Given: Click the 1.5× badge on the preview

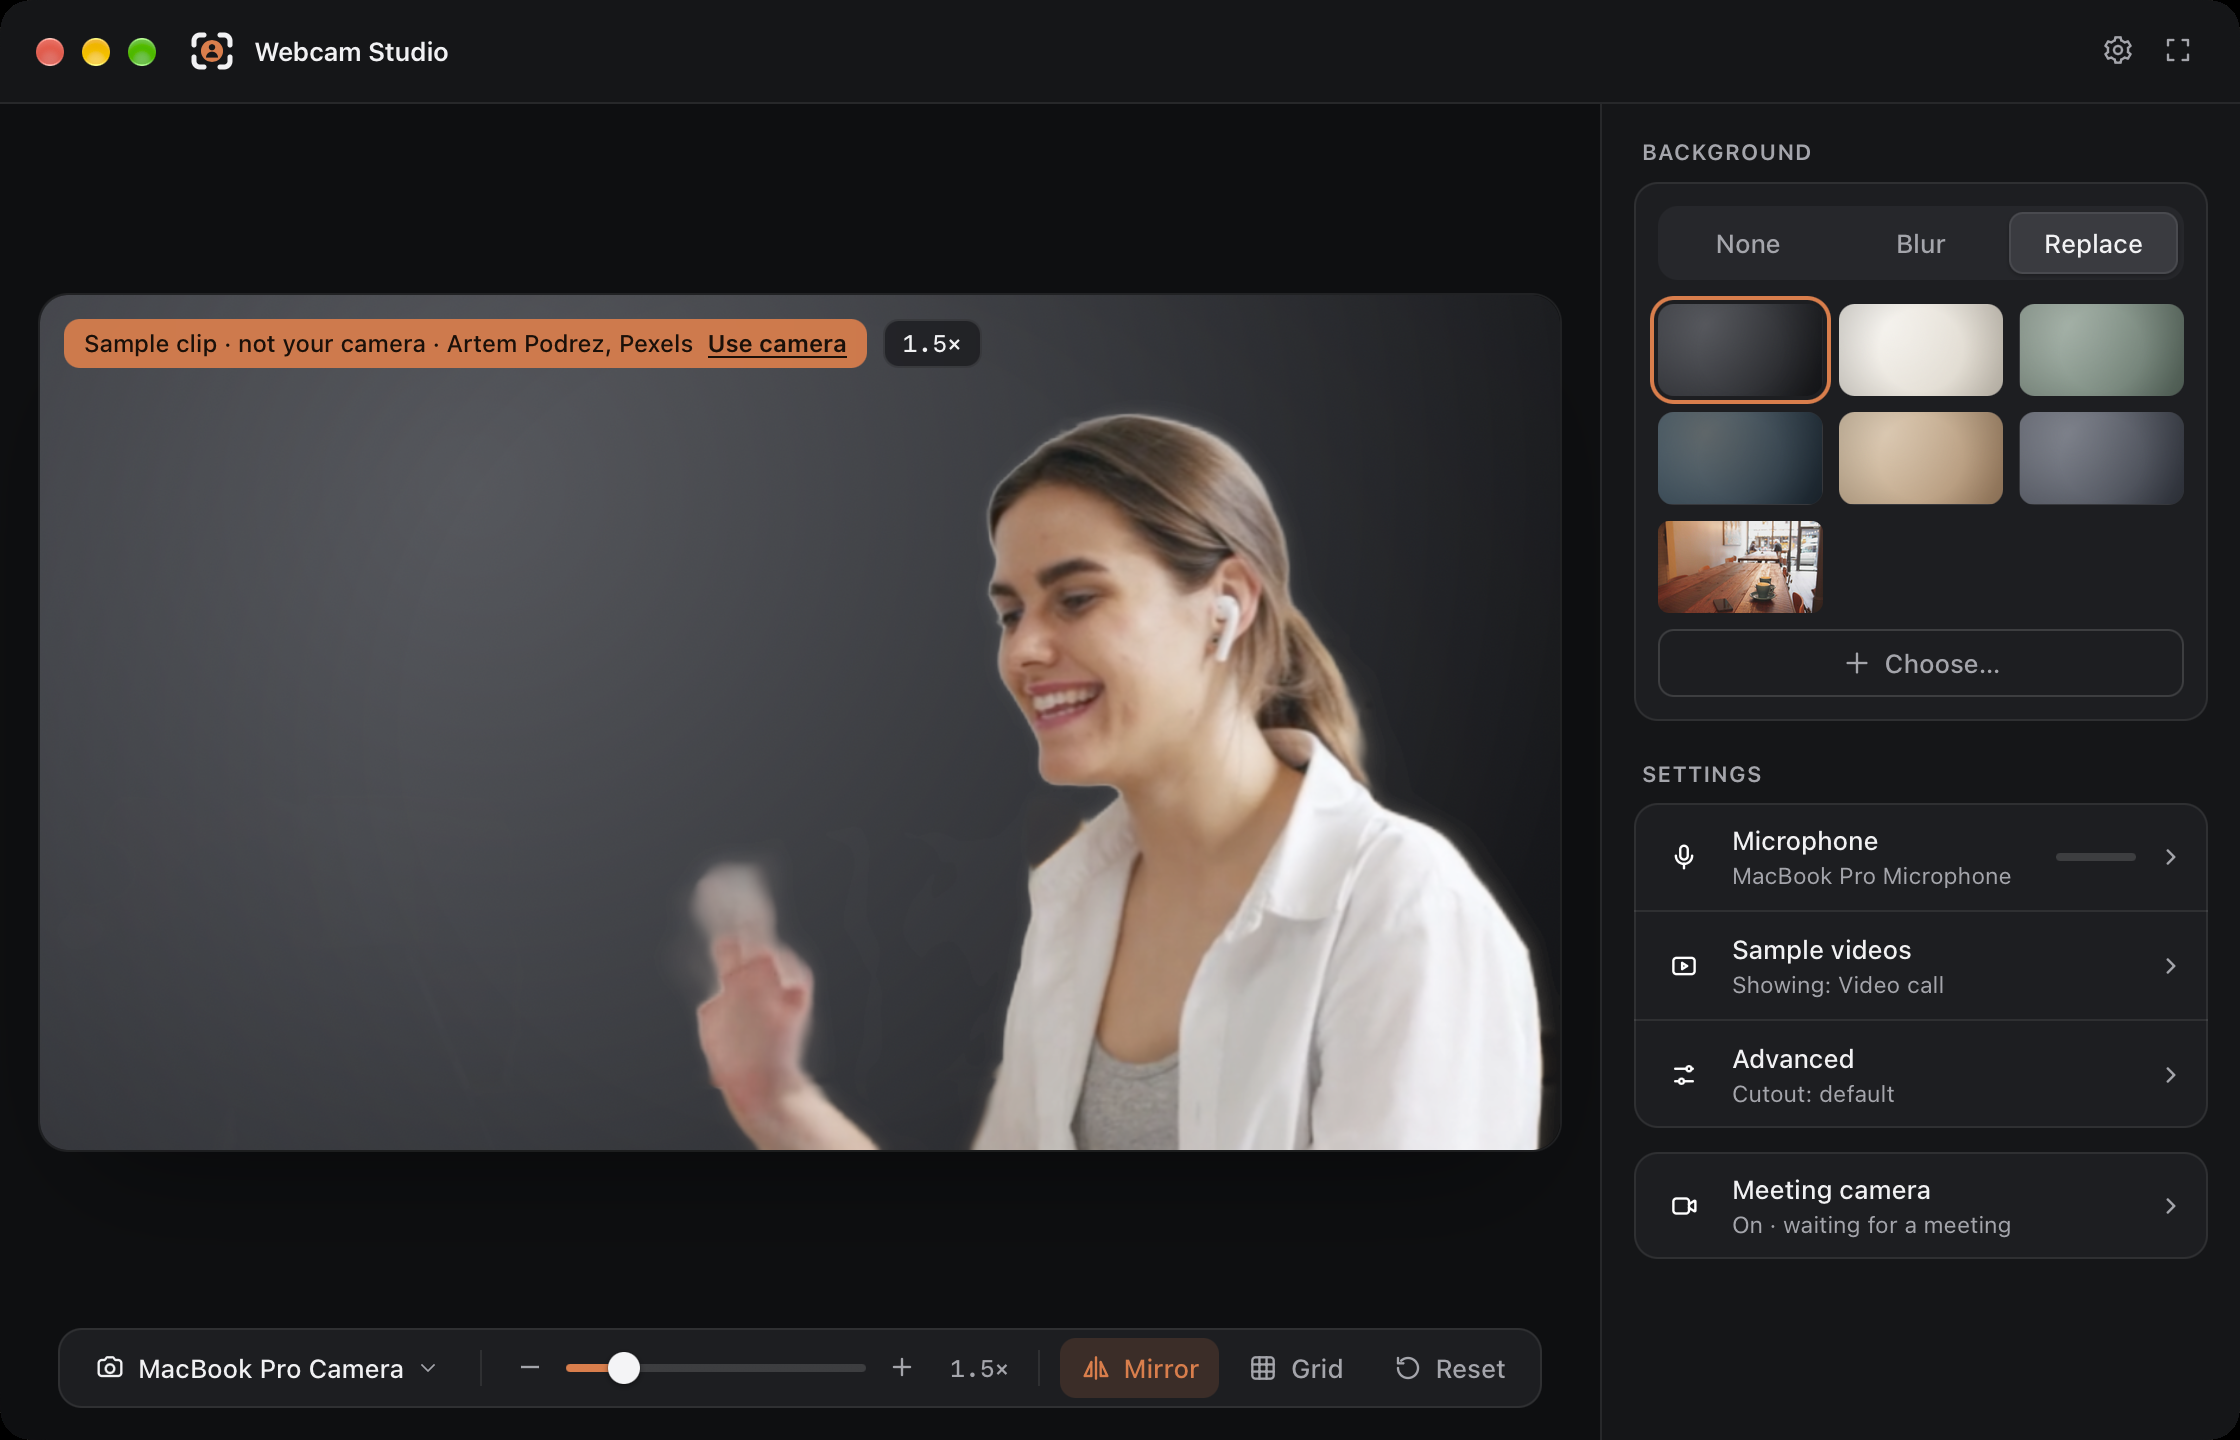Looking at the screenshot, I should pyautogui.click(x=931, y=344).
